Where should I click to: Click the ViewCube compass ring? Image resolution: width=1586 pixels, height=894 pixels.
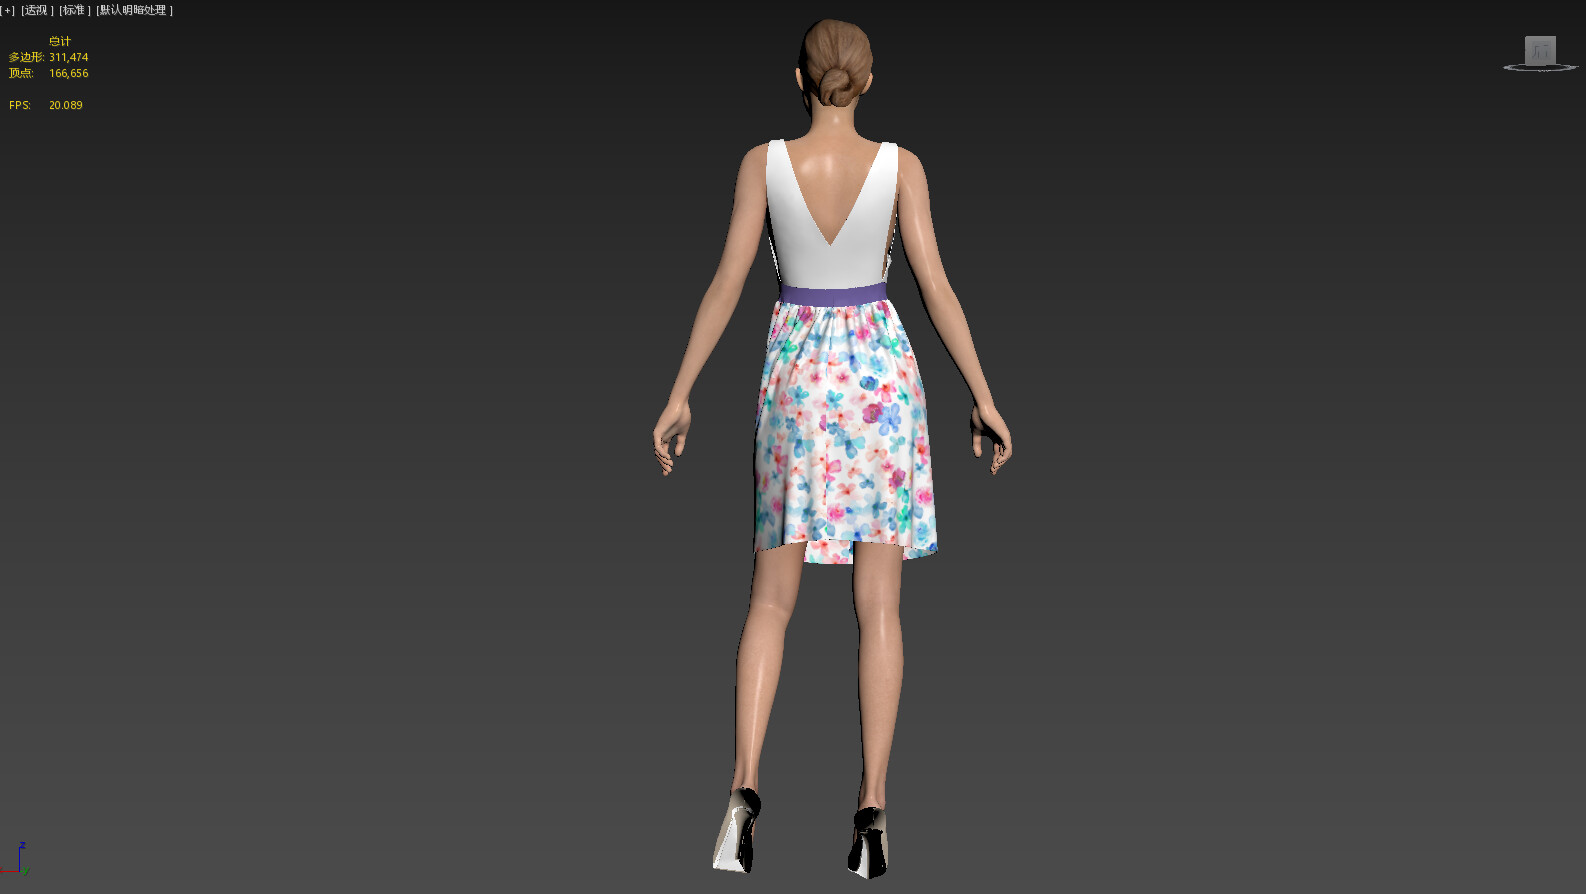click(x=1540, y=68)
